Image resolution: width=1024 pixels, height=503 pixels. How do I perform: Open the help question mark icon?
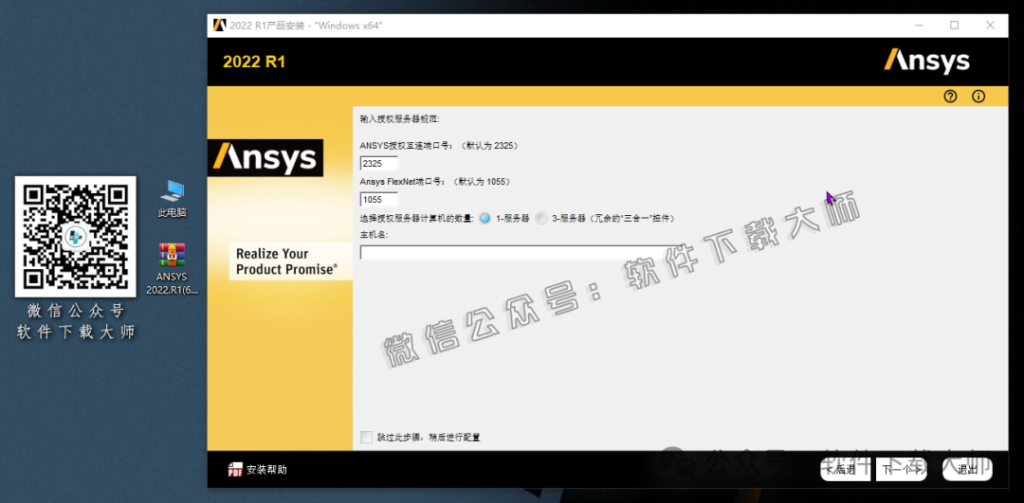click(950, 97)
